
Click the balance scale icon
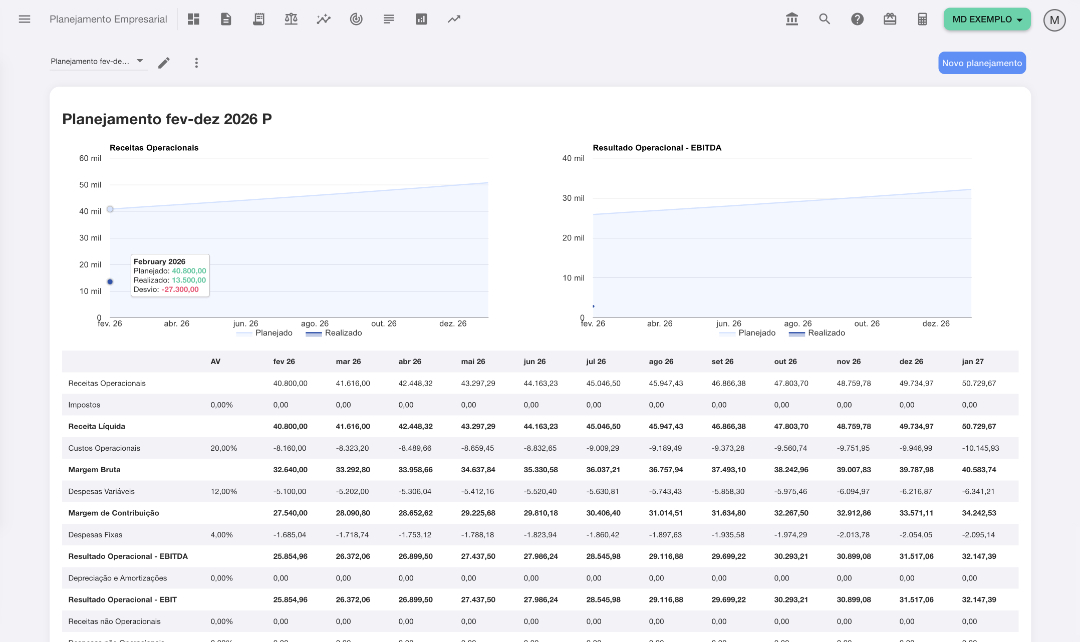click(x=291, y=19)
